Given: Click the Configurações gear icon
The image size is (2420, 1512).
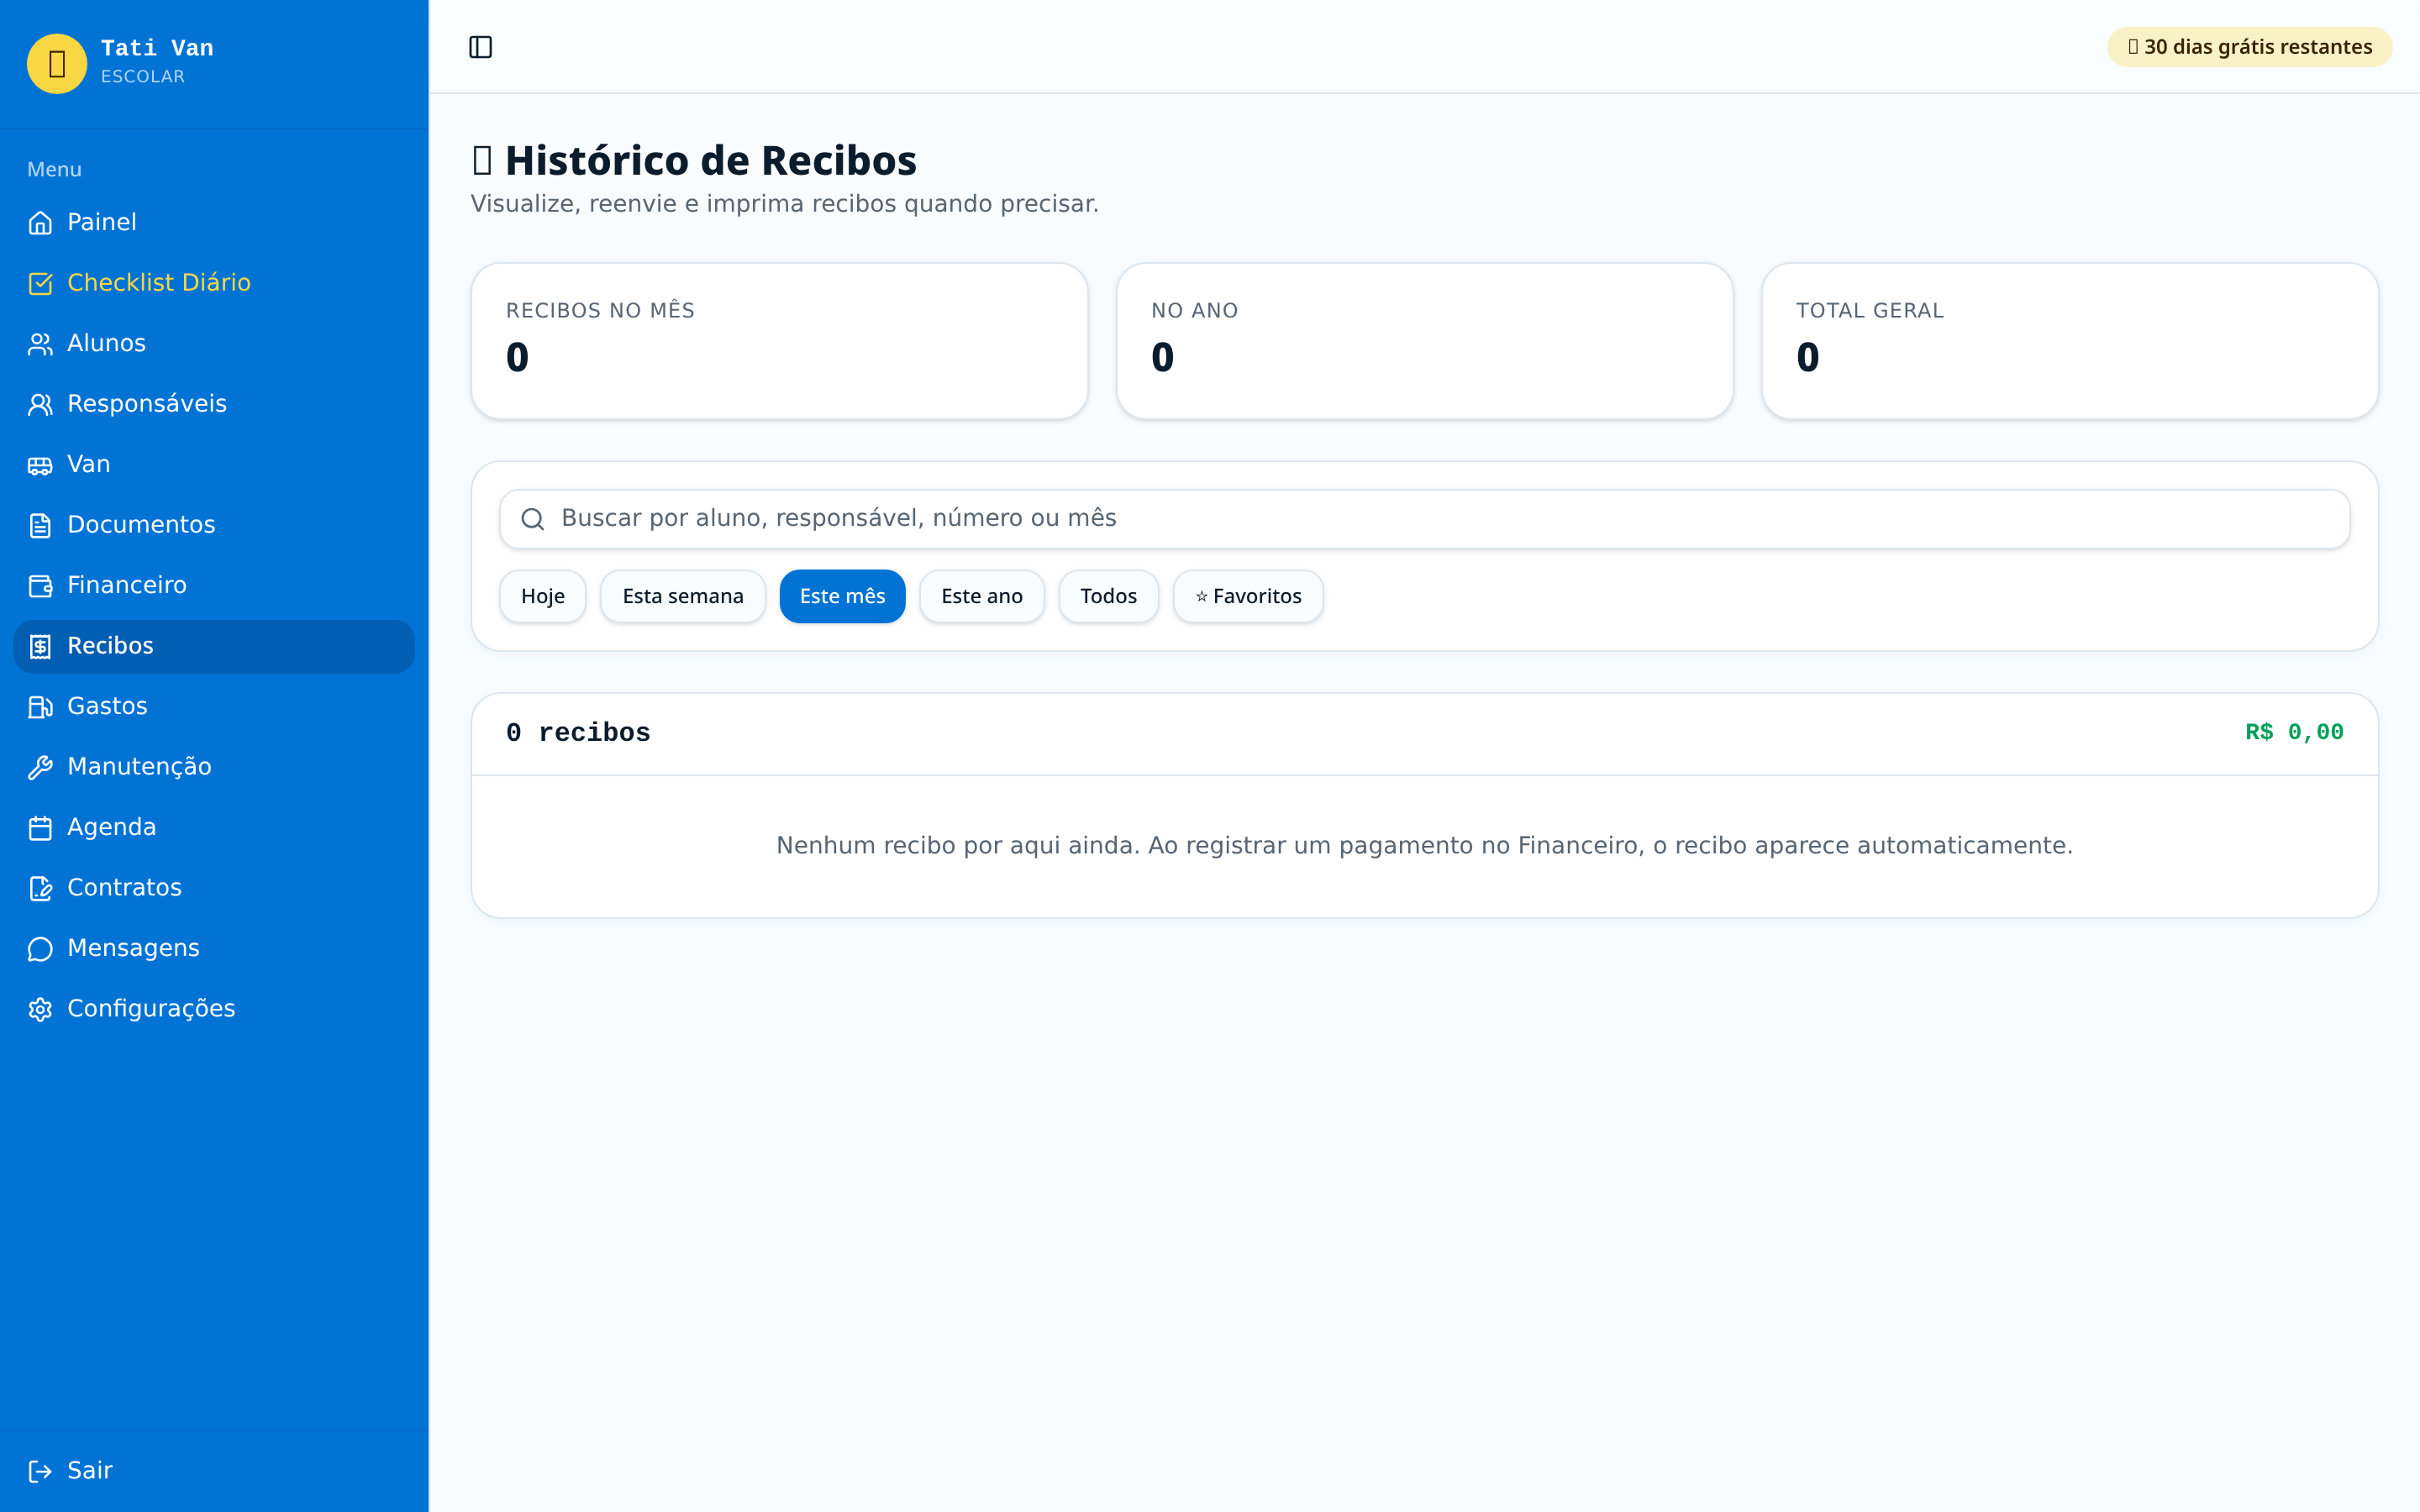Looking at the screenshot, I should tap(40, 1009).
